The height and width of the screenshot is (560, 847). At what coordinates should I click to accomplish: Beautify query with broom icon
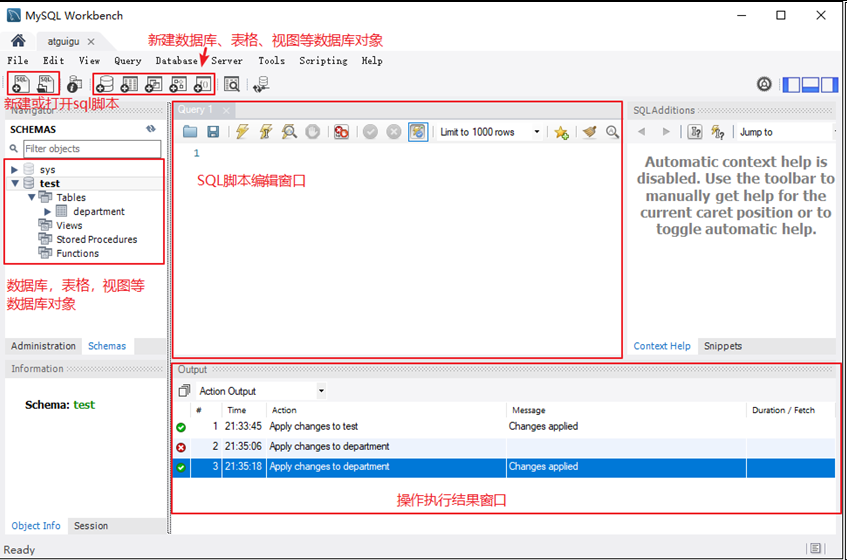(x=589, y=131)
